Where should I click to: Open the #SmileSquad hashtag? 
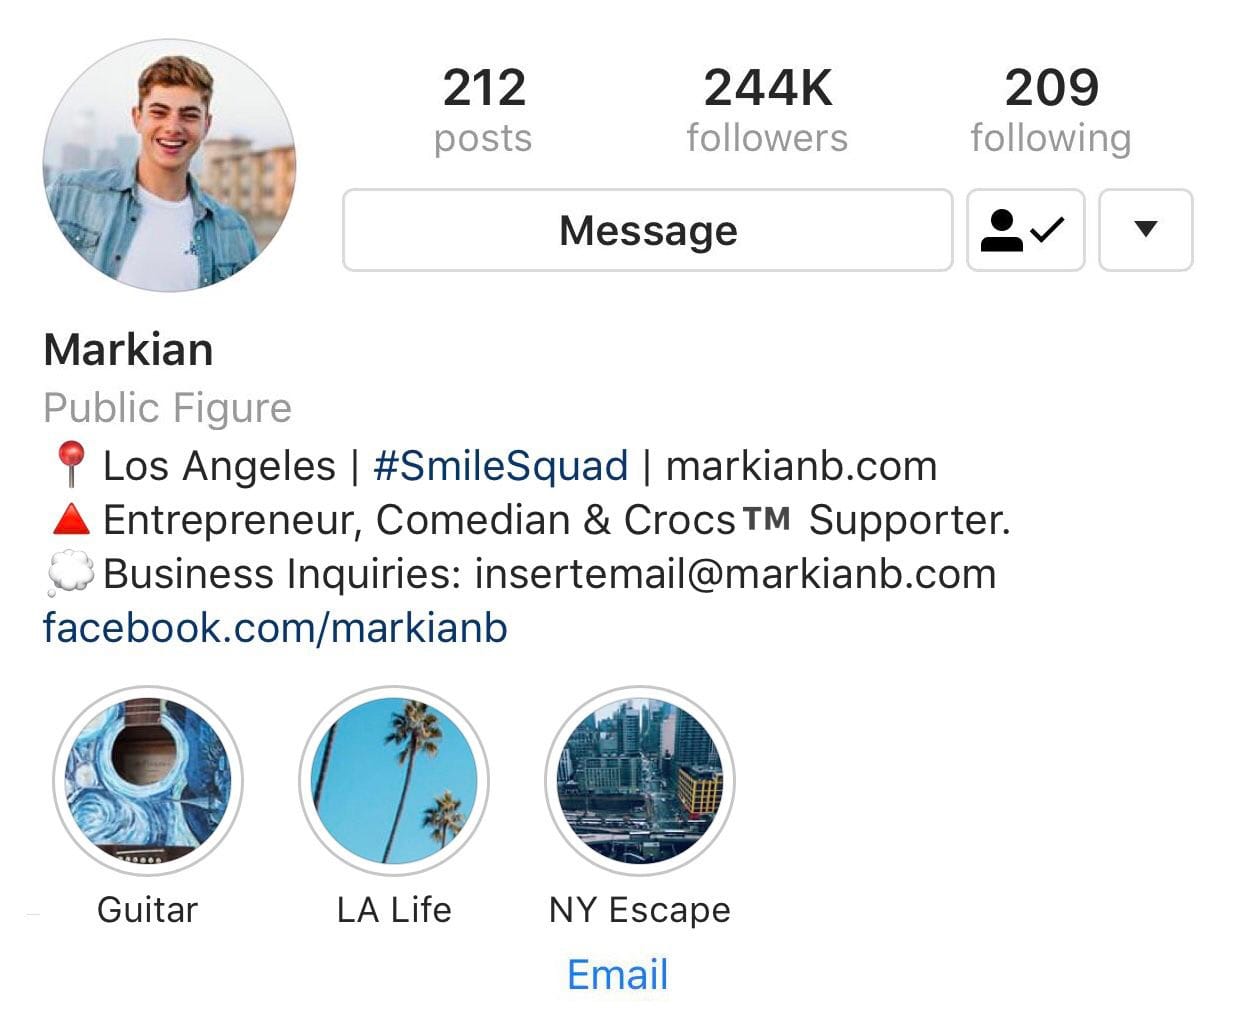pyautogui.click(x=501, y=466)
